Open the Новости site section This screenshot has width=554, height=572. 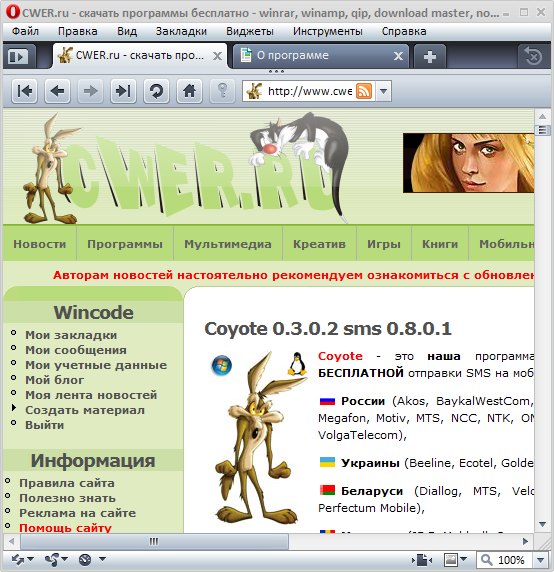click(x=40, y=244)
